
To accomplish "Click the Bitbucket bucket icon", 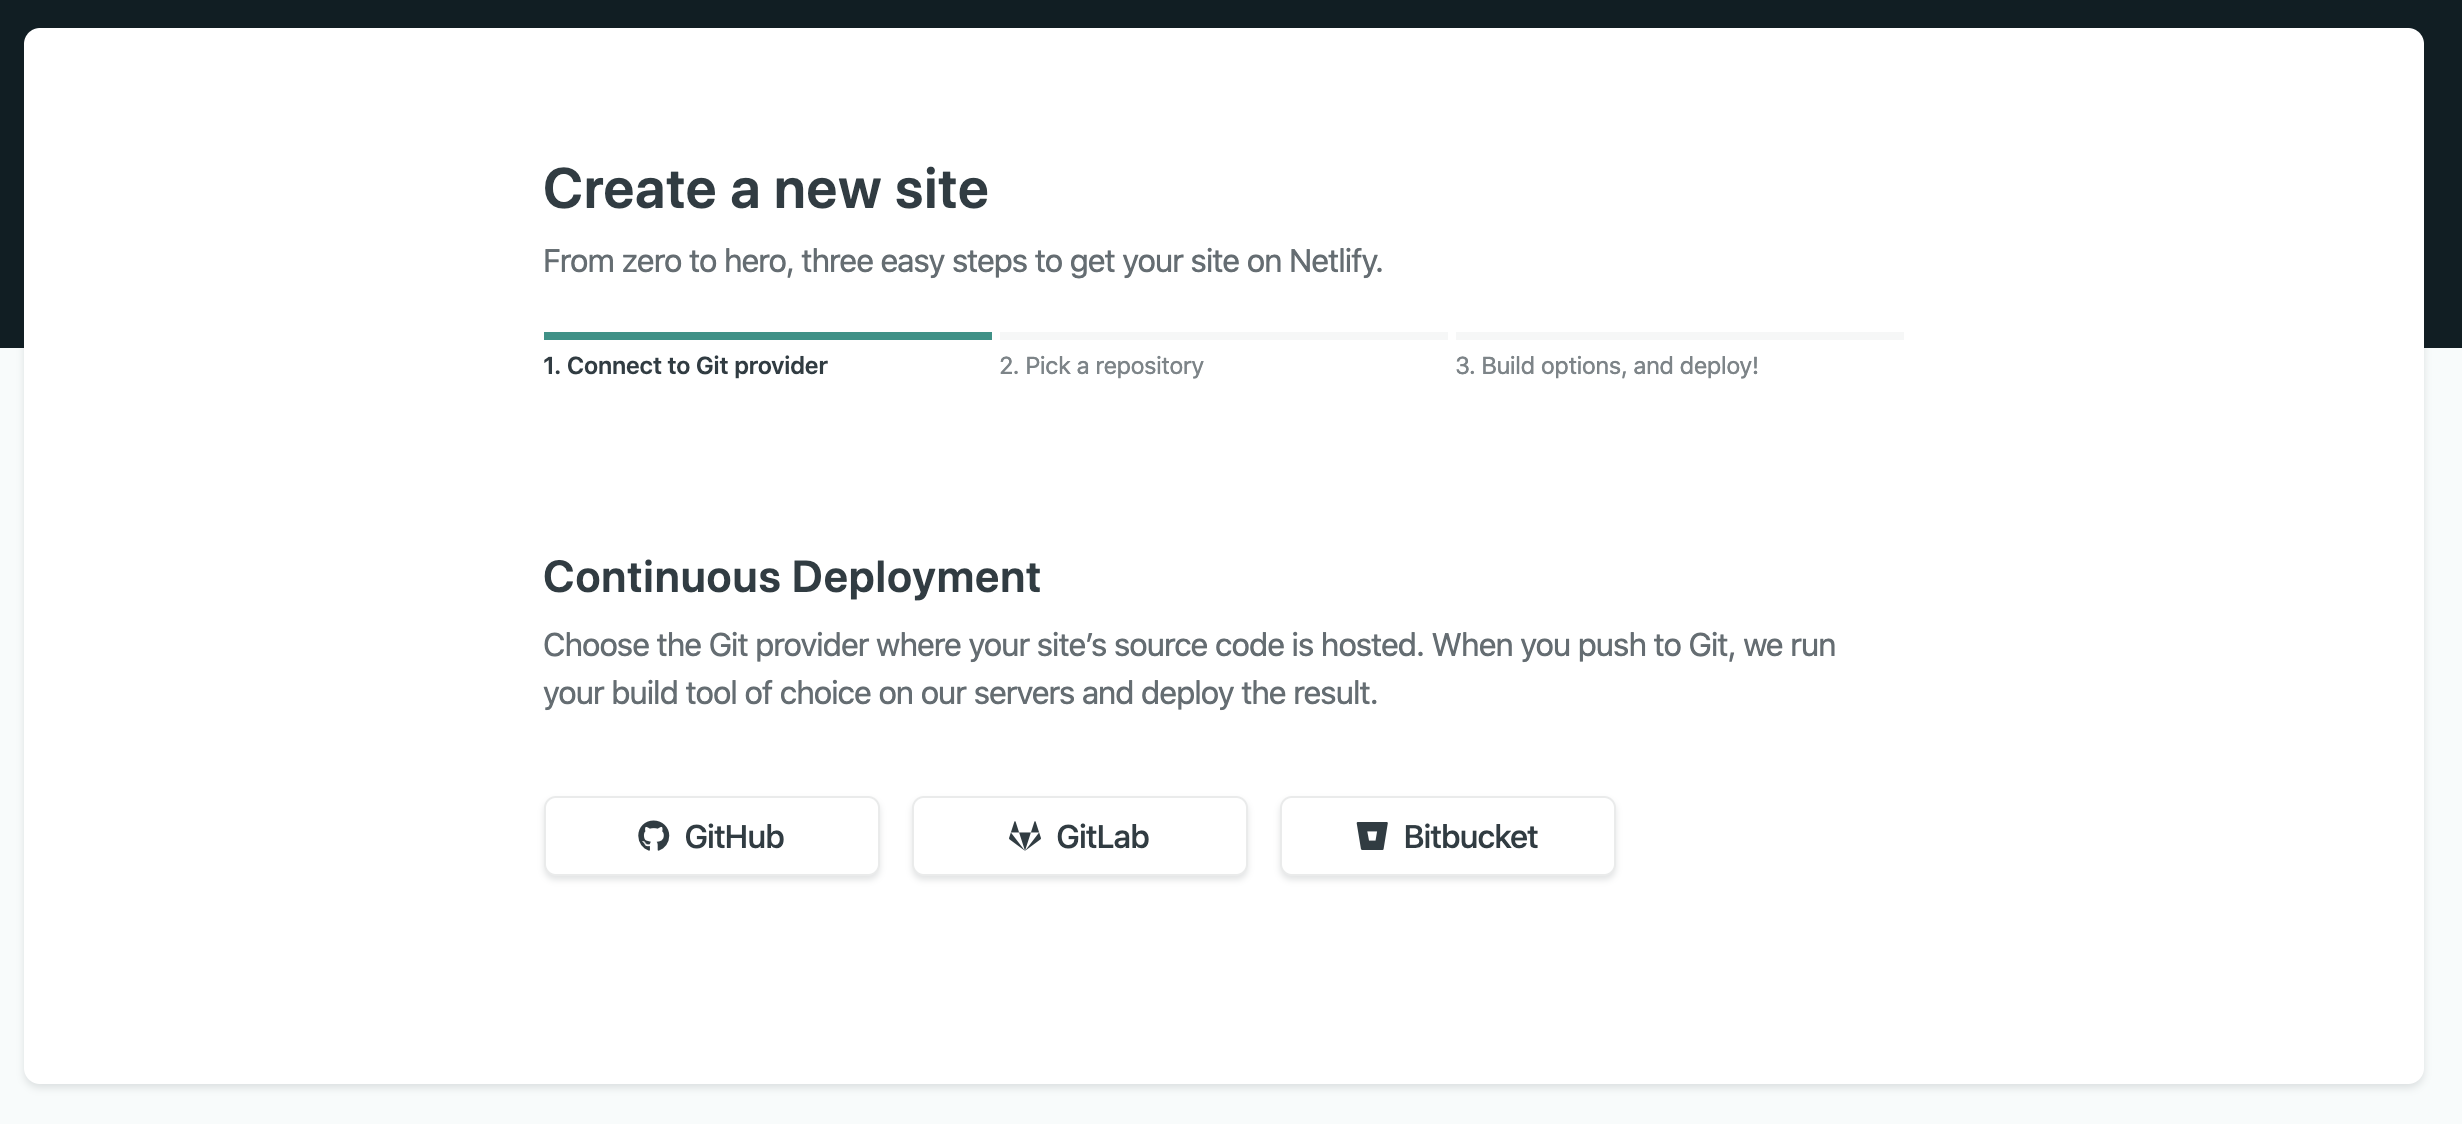I will tap(1372, 836).
